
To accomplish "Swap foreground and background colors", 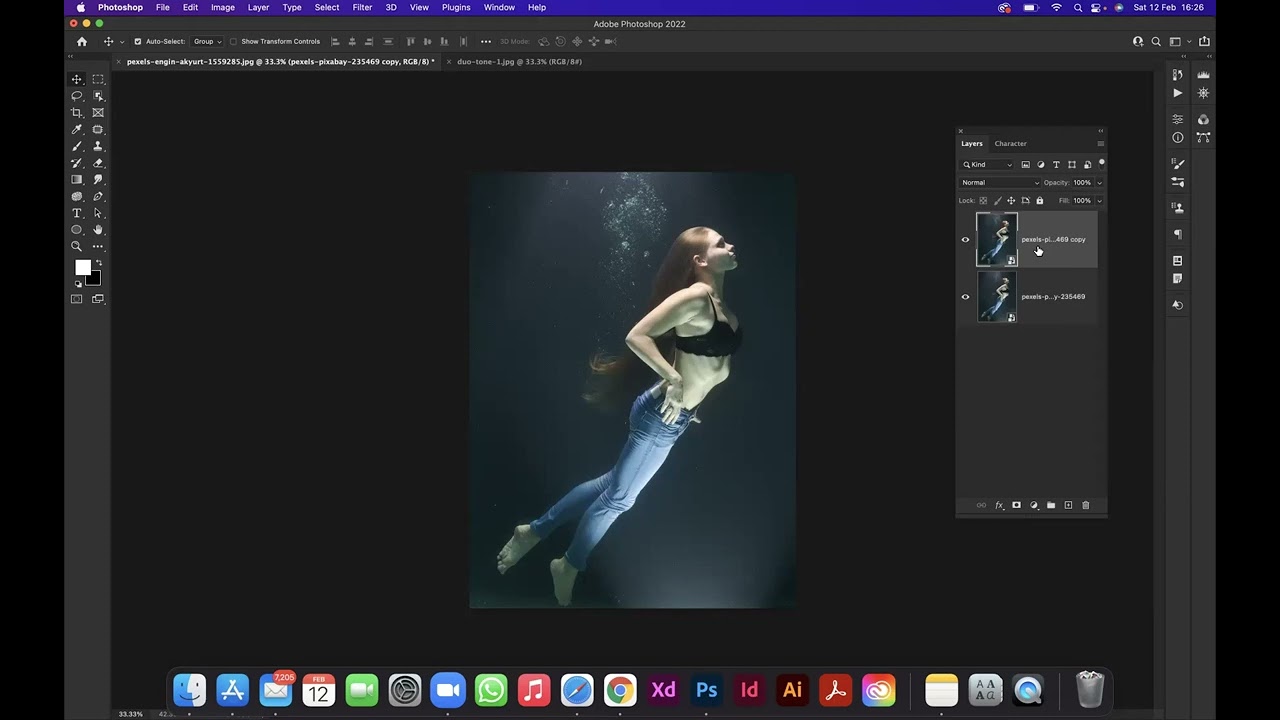I will (x=98, y=263).
